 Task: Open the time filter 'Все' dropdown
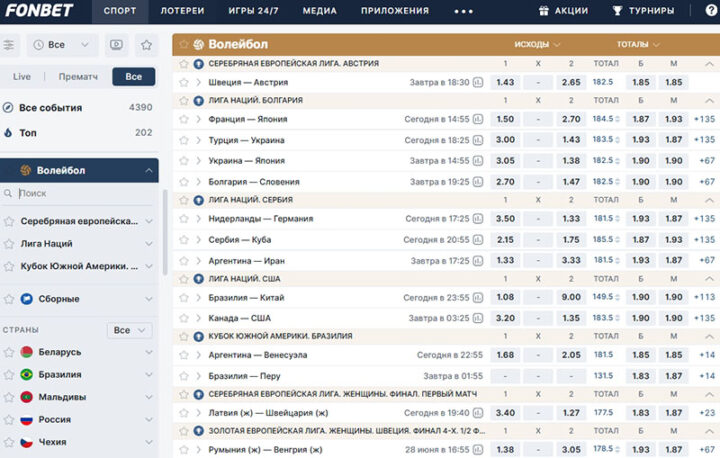(62, 45)
